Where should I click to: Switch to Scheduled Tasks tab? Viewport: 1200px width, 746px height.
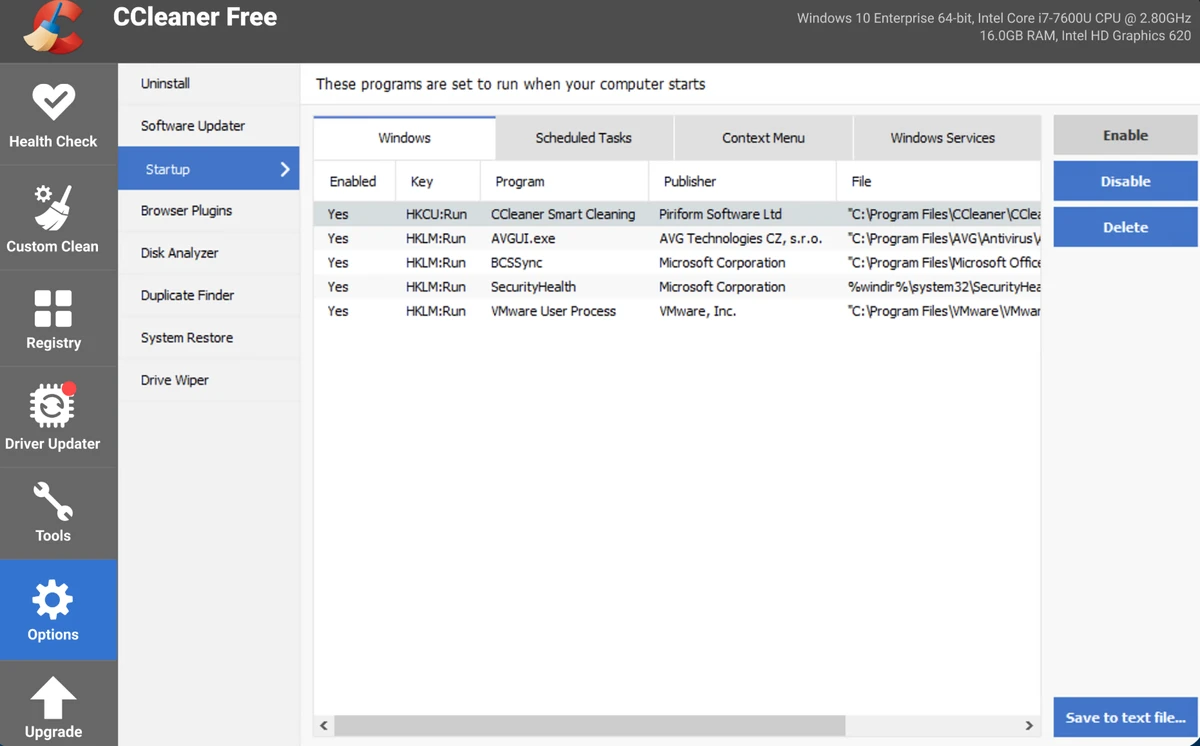(584, 138)
